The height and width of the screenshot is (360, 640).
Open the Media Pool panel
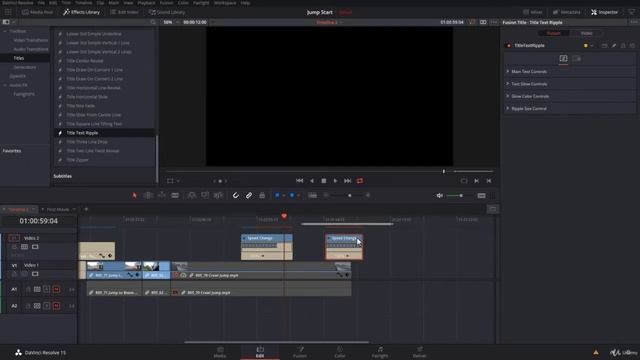point(38,12)
